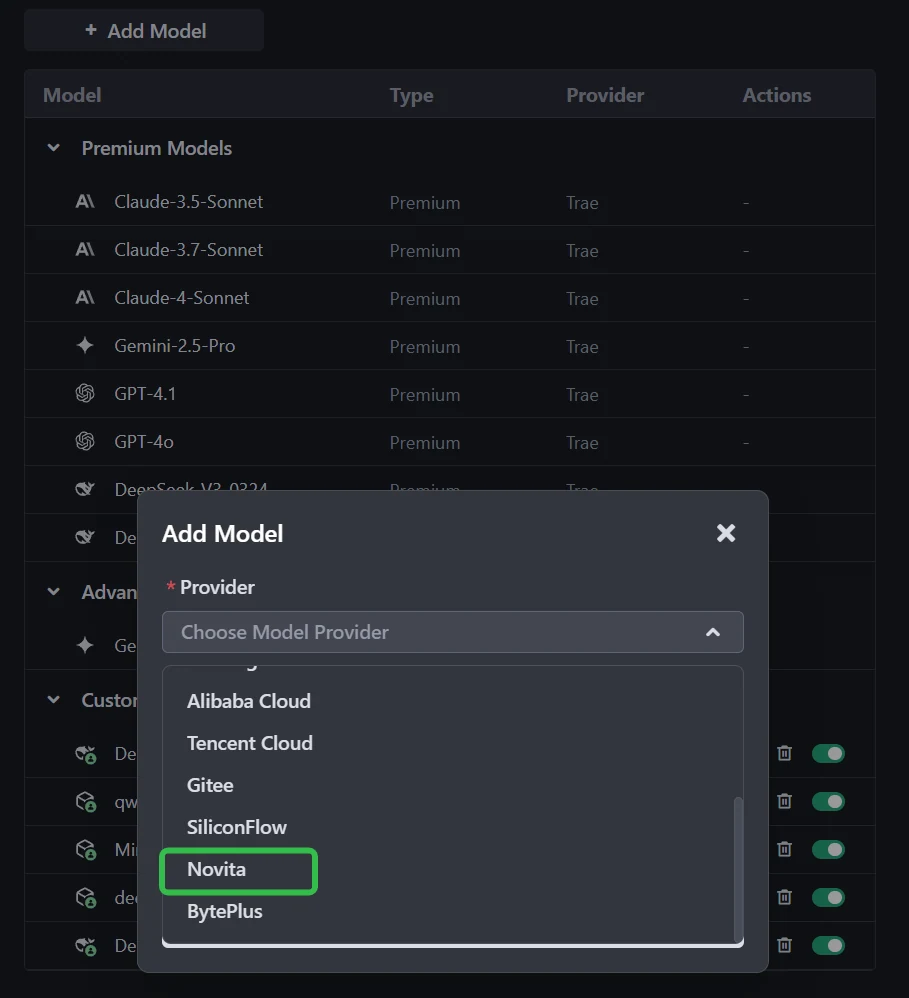The height and width of the screenshot is (998, 909).
Task: Delete the Mi custom model with trash icon
Action: click(784, 849)
